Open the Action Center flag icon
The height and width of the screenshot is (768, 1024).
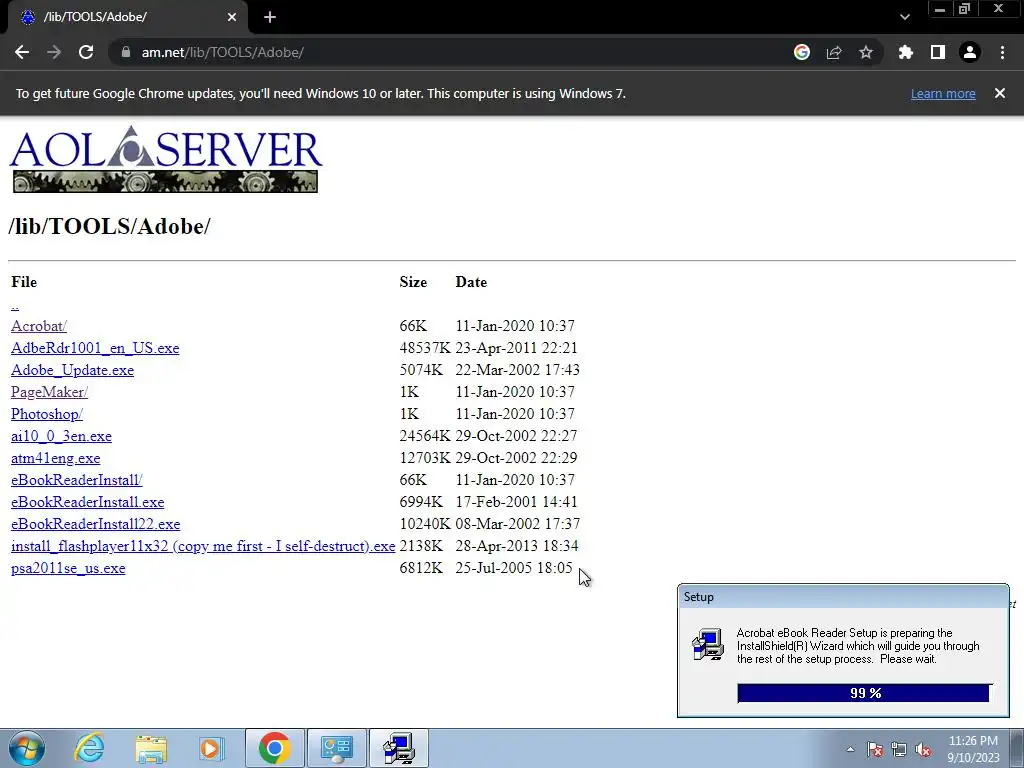pos(875,749)
